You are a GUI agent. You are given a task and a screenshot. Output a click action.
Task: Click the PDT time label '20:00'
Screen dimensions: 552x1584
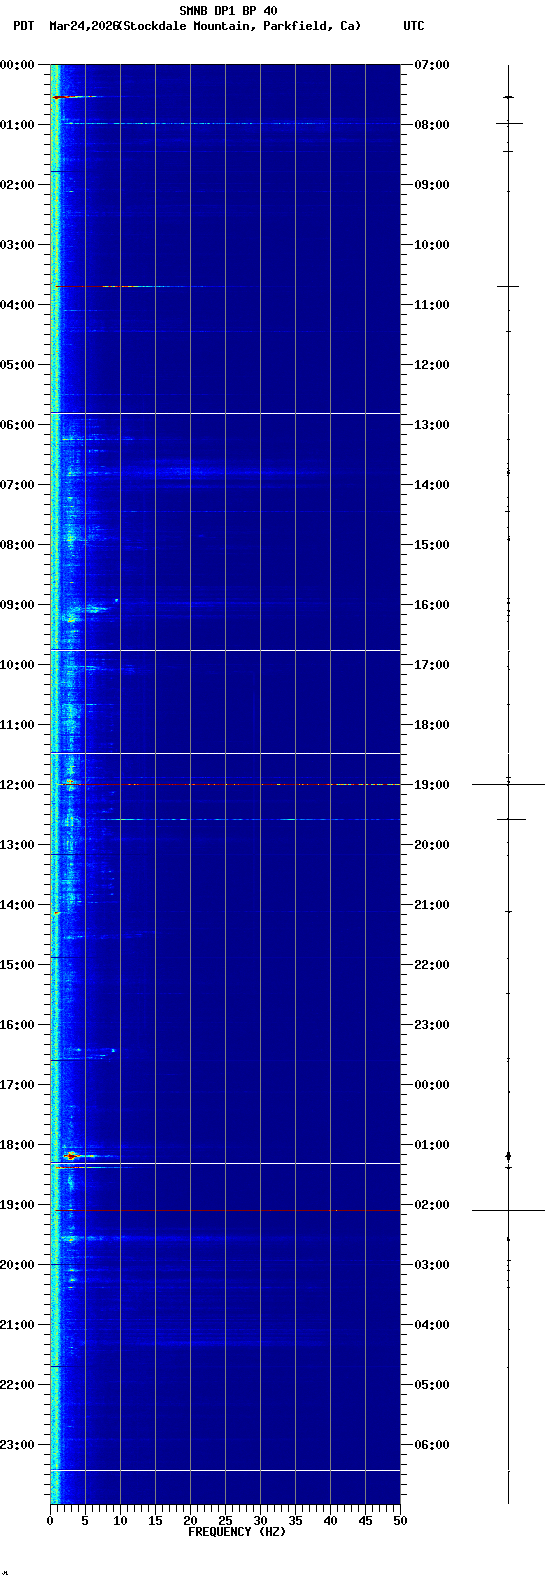[x=17, y=1265]
